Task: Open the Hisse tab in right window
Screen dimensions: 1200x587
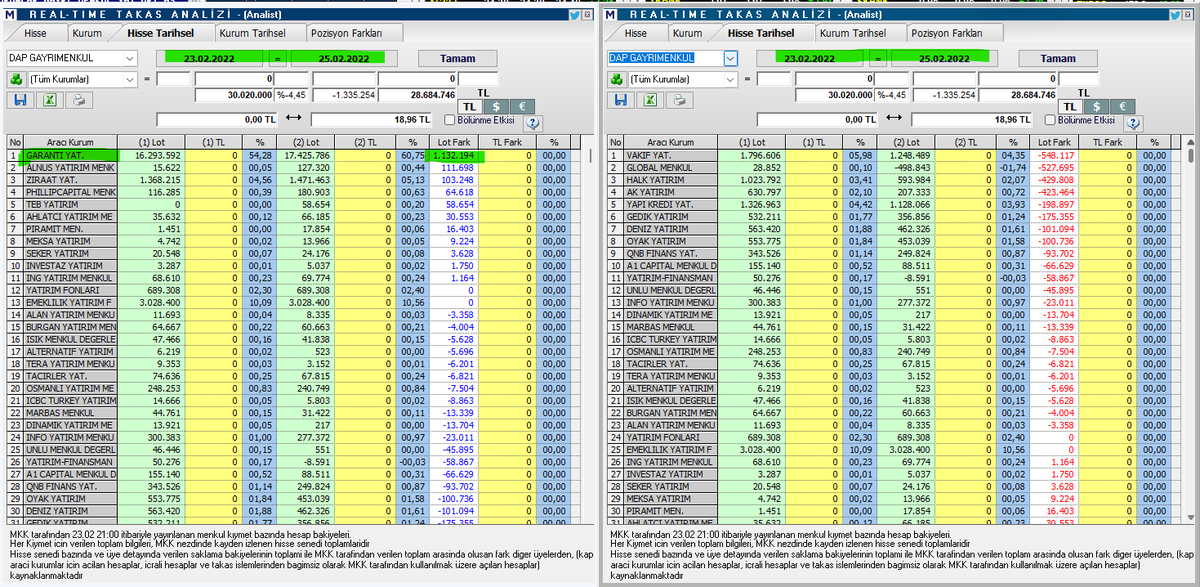Action: pos(638,33)
